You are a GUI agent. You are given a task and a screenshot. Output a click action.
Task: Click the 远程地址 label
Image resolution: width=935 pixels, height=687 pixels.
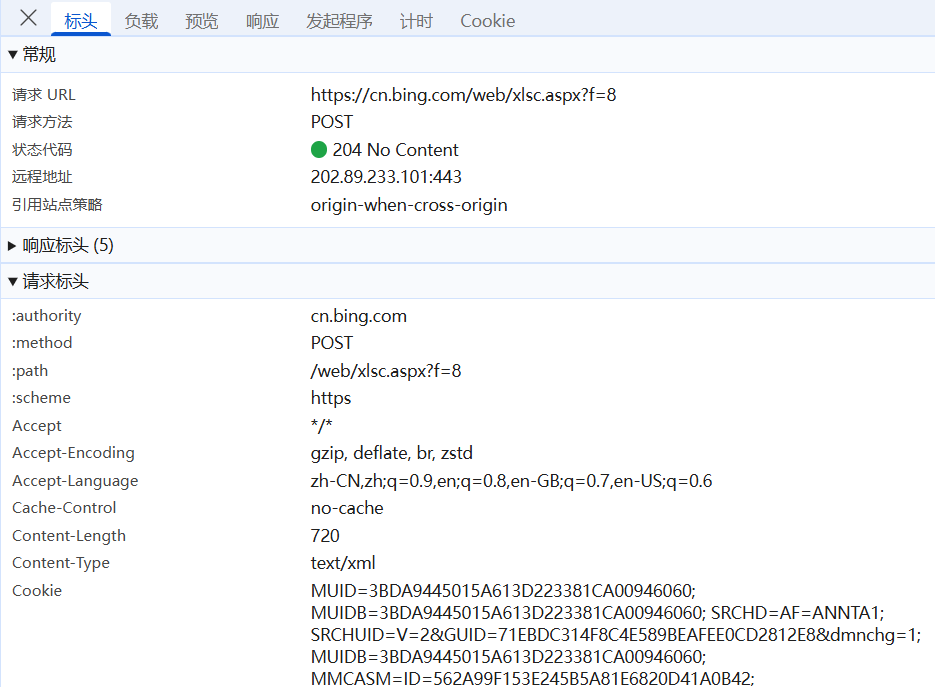click(42, 177)
